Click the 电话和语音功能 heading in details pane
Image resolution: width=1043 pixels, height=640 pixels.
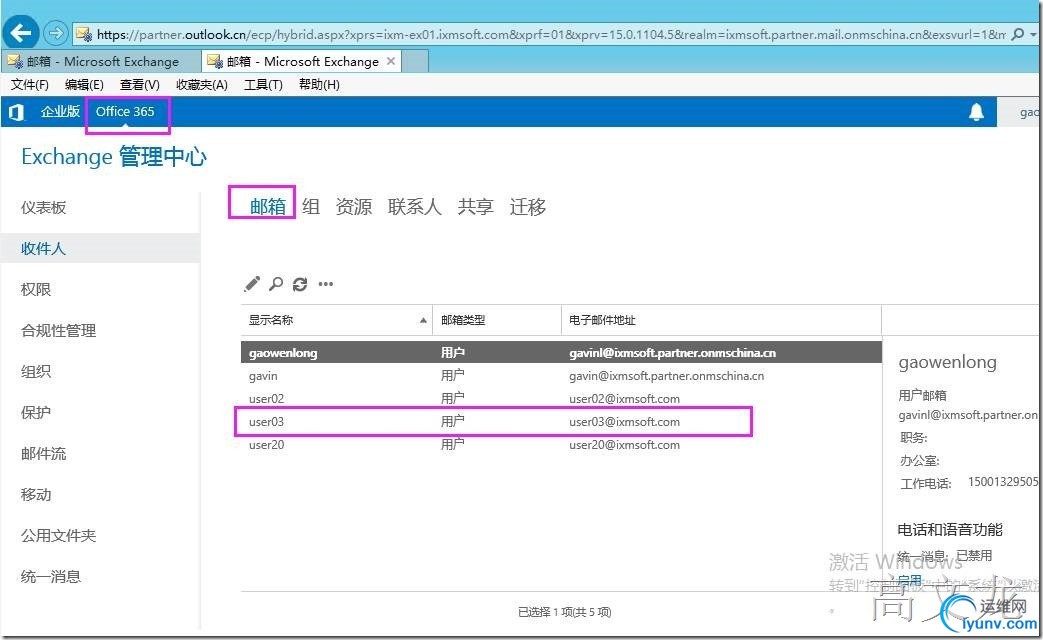(x=950, y=530)
